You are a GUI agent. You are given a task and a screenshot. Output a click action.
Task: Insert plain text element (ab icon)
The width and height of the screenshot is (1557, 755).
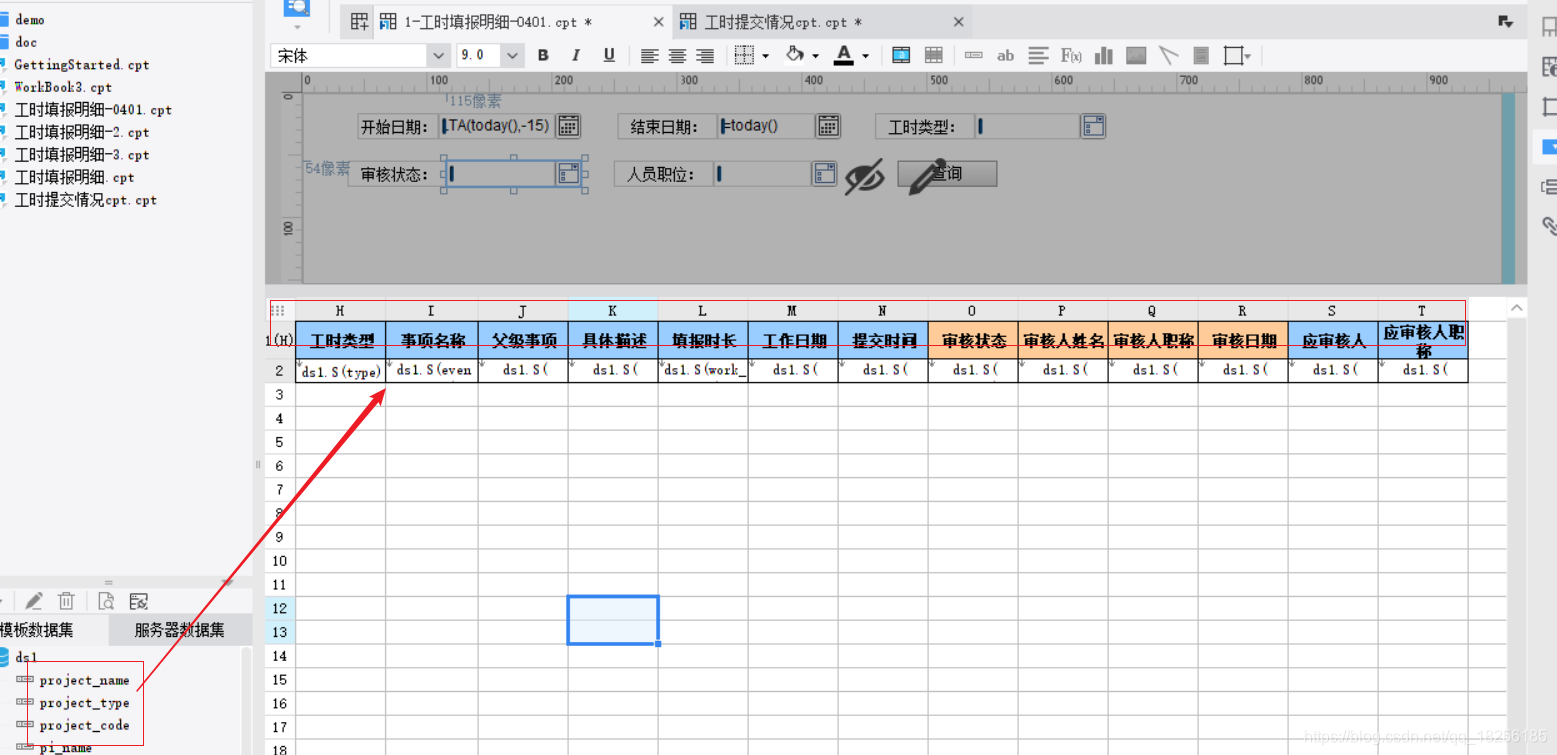click(x=1005, y=55)
